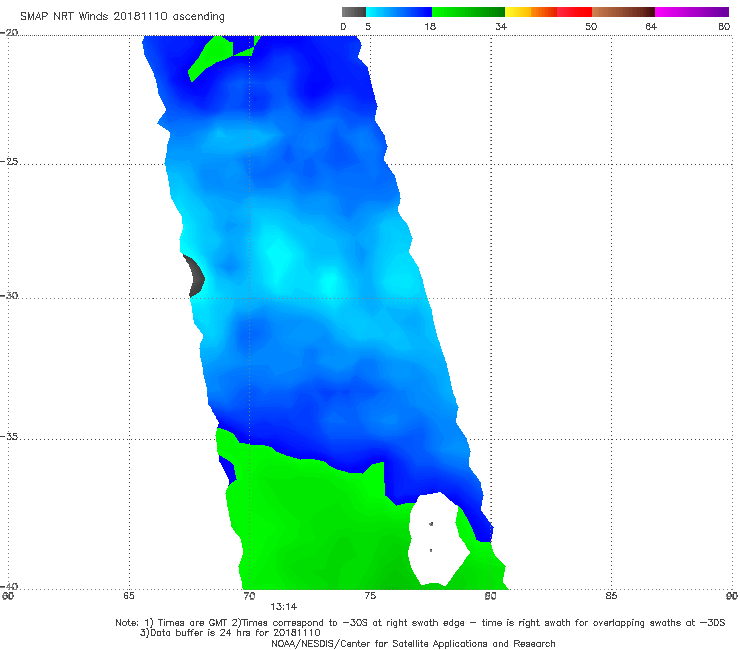The height and width of the screenshot is (650, 740).
Task: Click colorbar label '50'
Action: pos(591,26)
